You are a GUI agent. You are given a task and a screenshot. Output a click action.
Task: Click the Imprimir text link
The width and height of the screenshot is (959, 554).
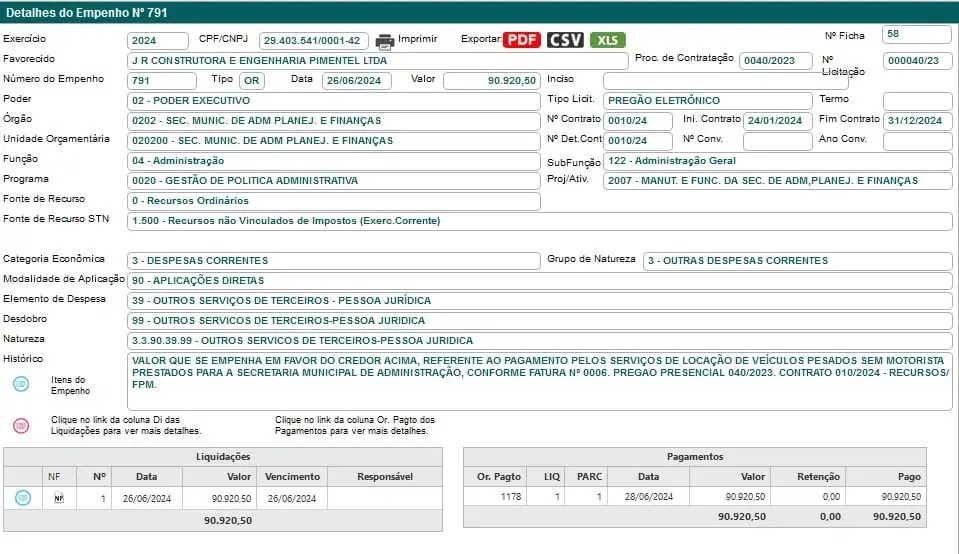417,39
